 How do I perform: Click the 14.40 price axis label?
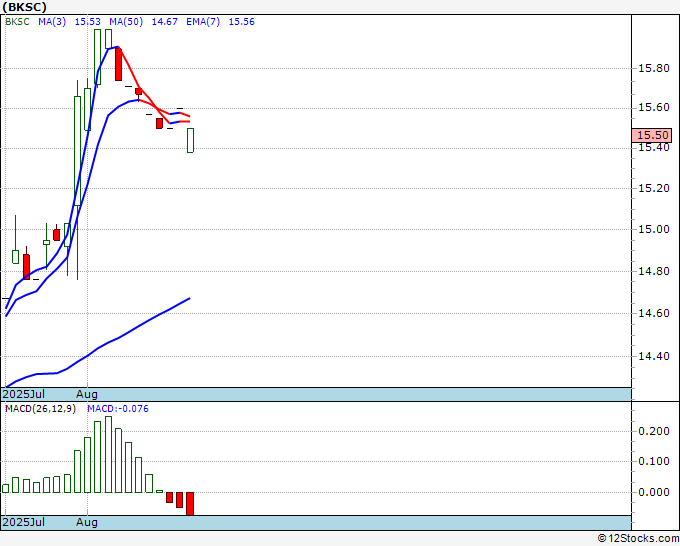click(x=654, y=356)
